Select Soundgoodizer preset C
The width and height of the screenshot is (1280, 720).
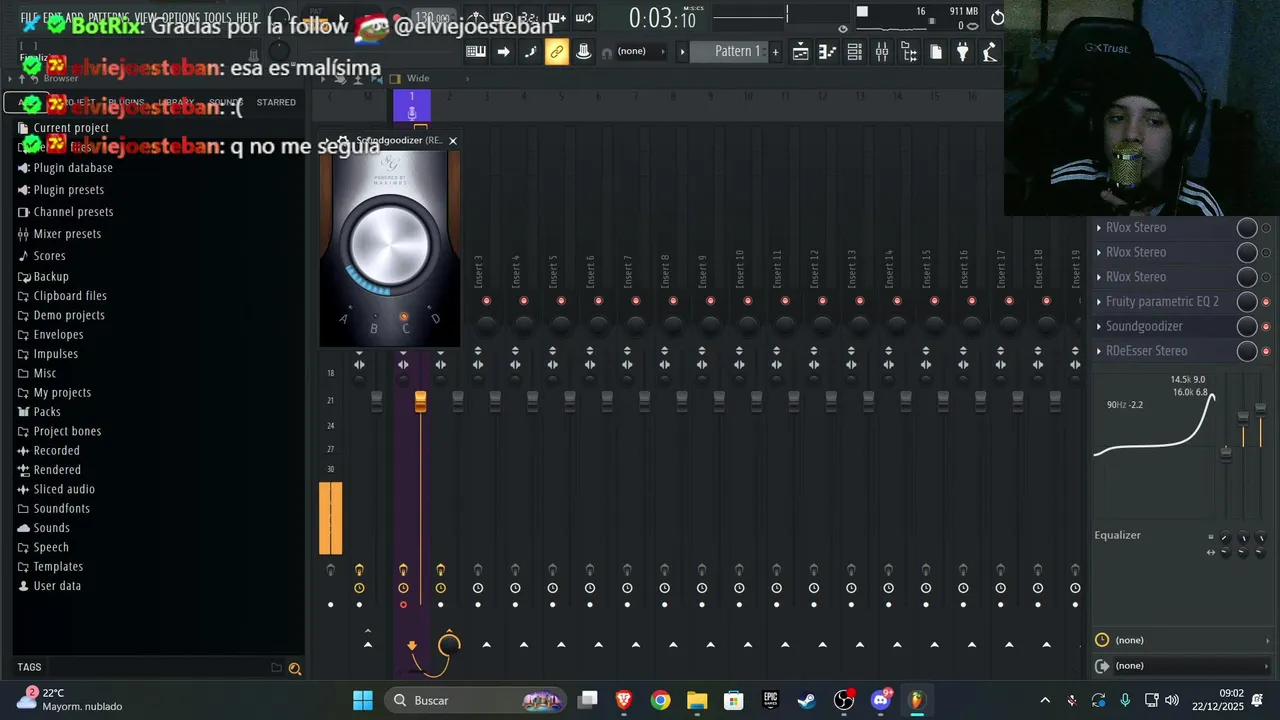[405, 328]
